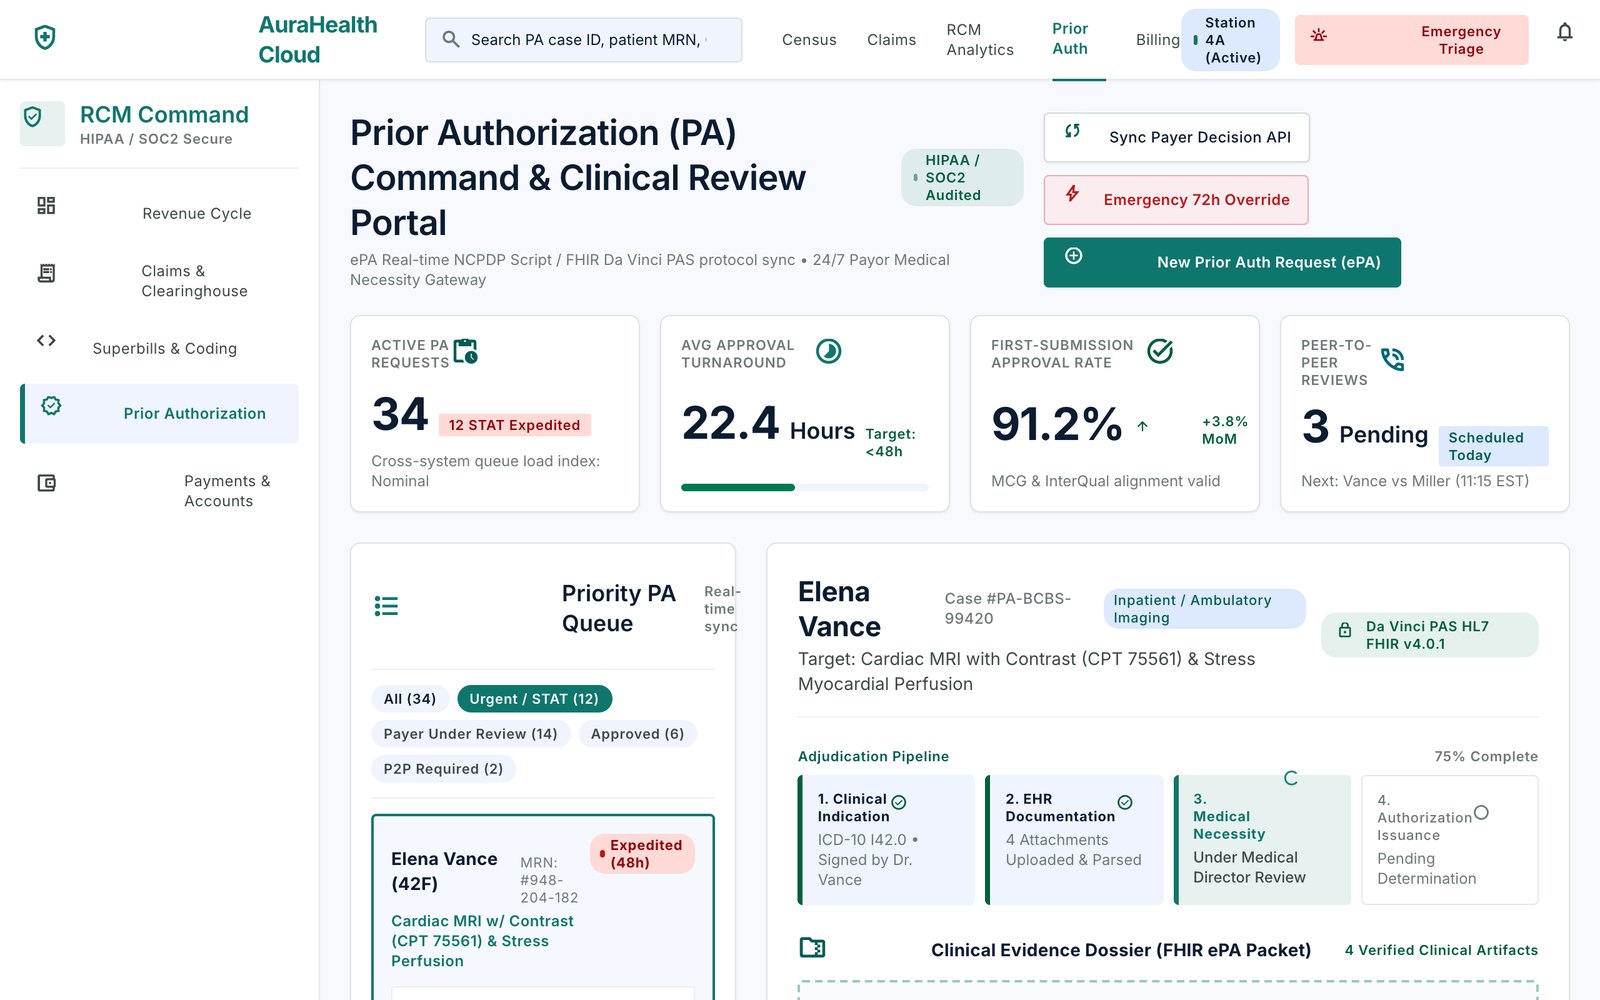This screenshot has height=1000, width=1600.
Task: Click the Emergency 72h Override button
Action: point(1176,200)
